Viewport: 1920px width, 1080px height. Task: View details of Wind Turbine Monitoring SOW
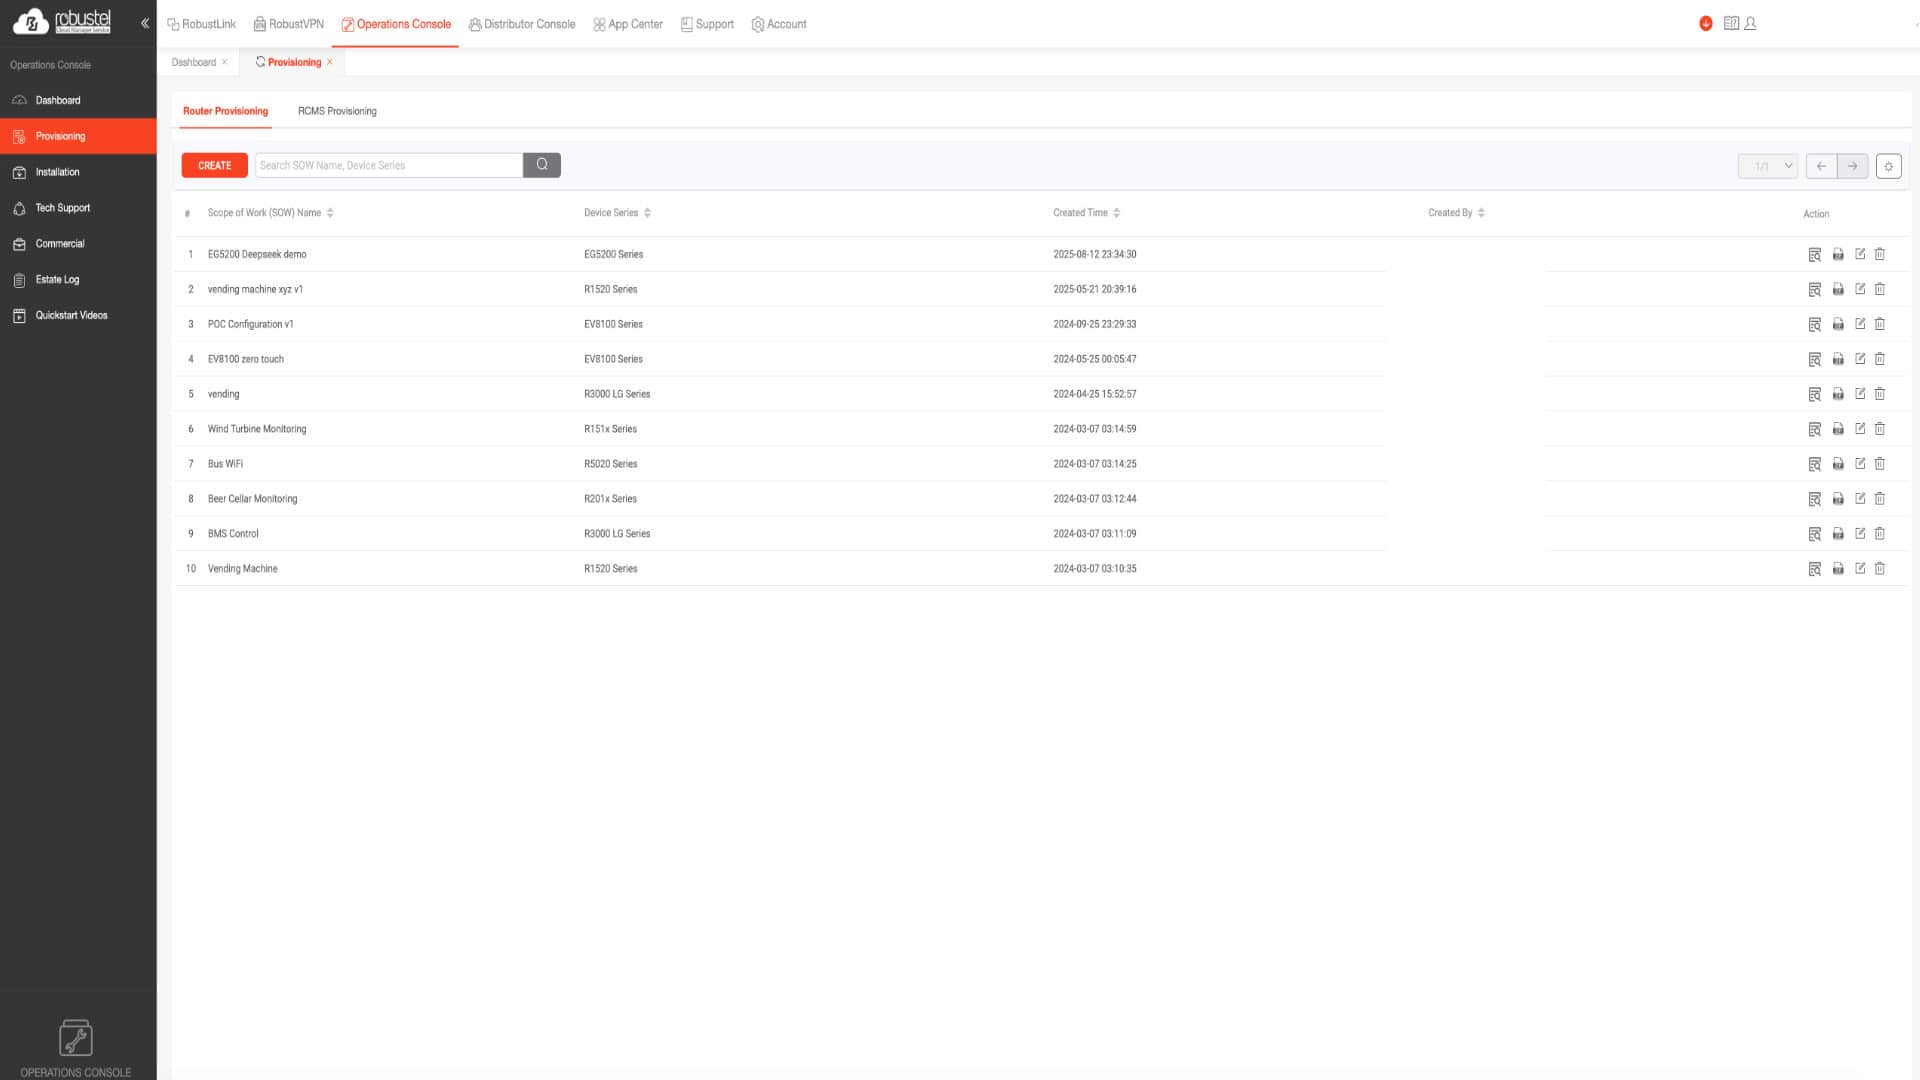tap(1814, 429)
